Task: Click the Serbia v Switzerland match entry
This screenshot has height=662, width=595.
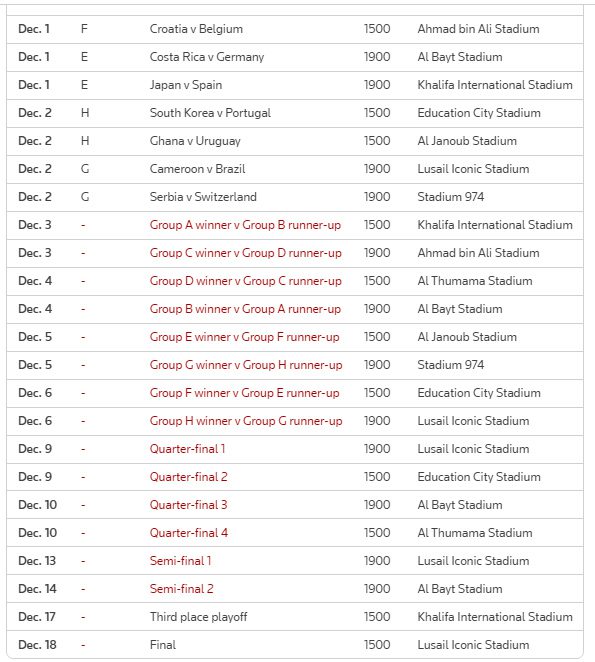Action: pyautogui.click(x=203, y=197)
